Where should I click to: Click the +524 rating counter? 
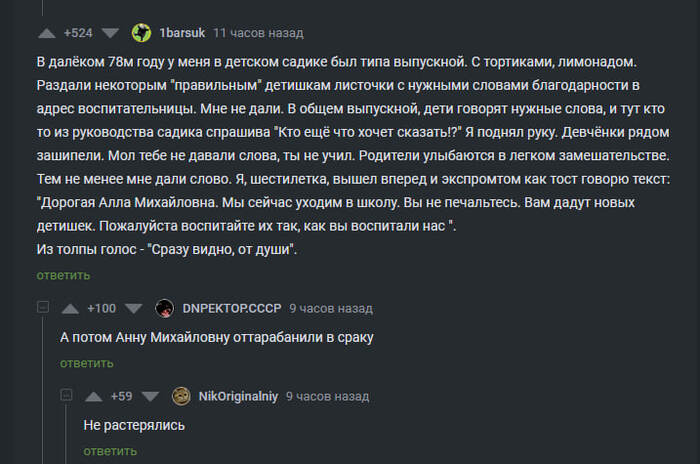click(x=77, y=33)
